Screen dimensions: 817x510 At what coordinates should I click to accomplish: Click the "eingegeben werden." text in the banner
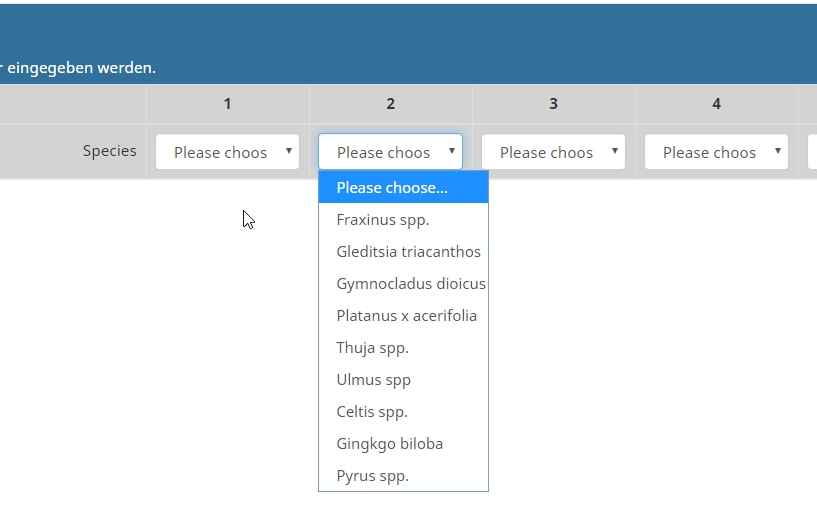point(81,68)
